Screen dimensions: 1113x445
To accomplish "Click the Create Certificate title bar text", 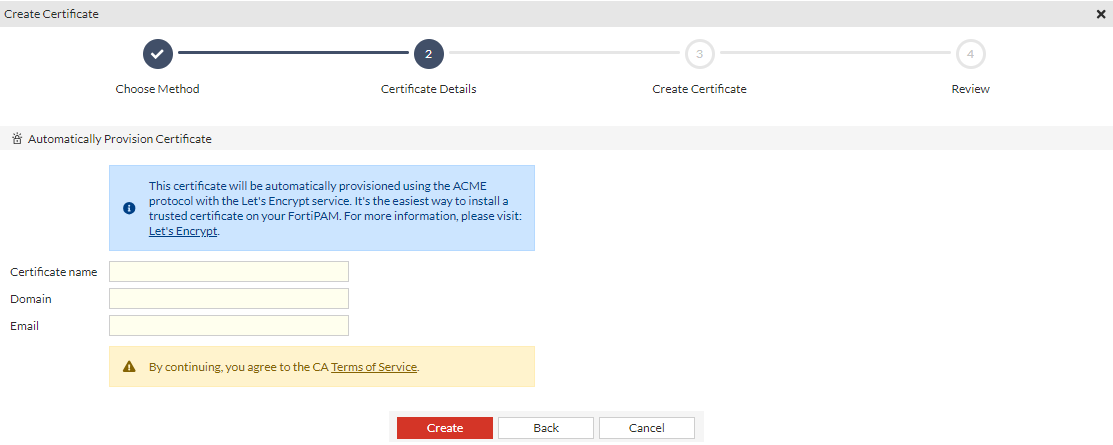I will 52,13.
